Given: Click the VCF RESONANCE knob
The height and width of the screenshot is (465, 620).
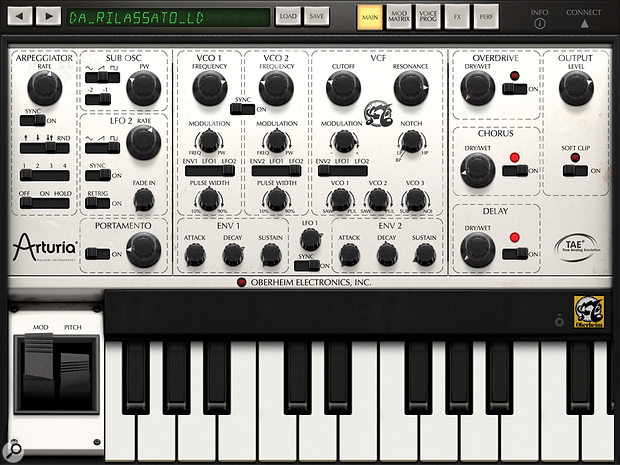Looking at the screenshot, I should pyautogui.click(x=411, y=88).
